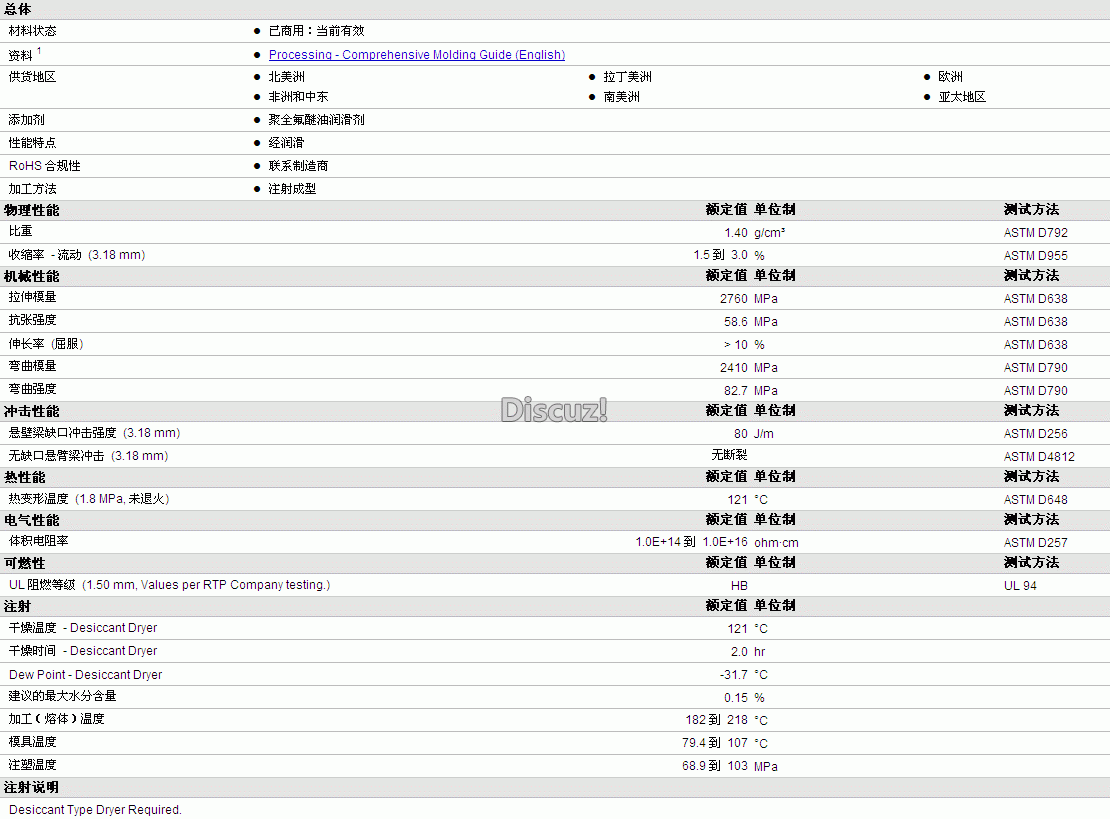Click the UL 阻燃等级 row label
This screenshot has height=819, width=1110.
pos(169,585)
